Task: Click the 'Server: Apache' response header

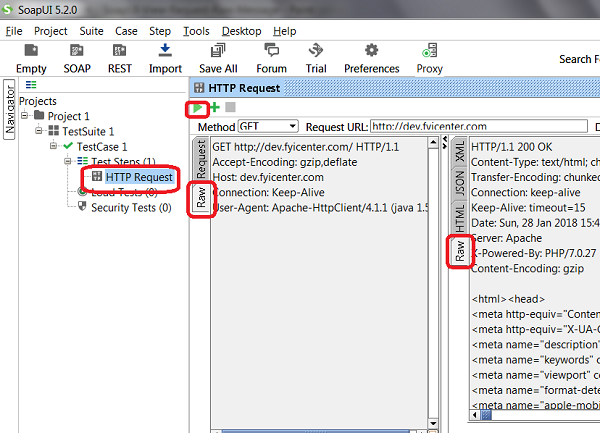Action: [x=507, y=238]
